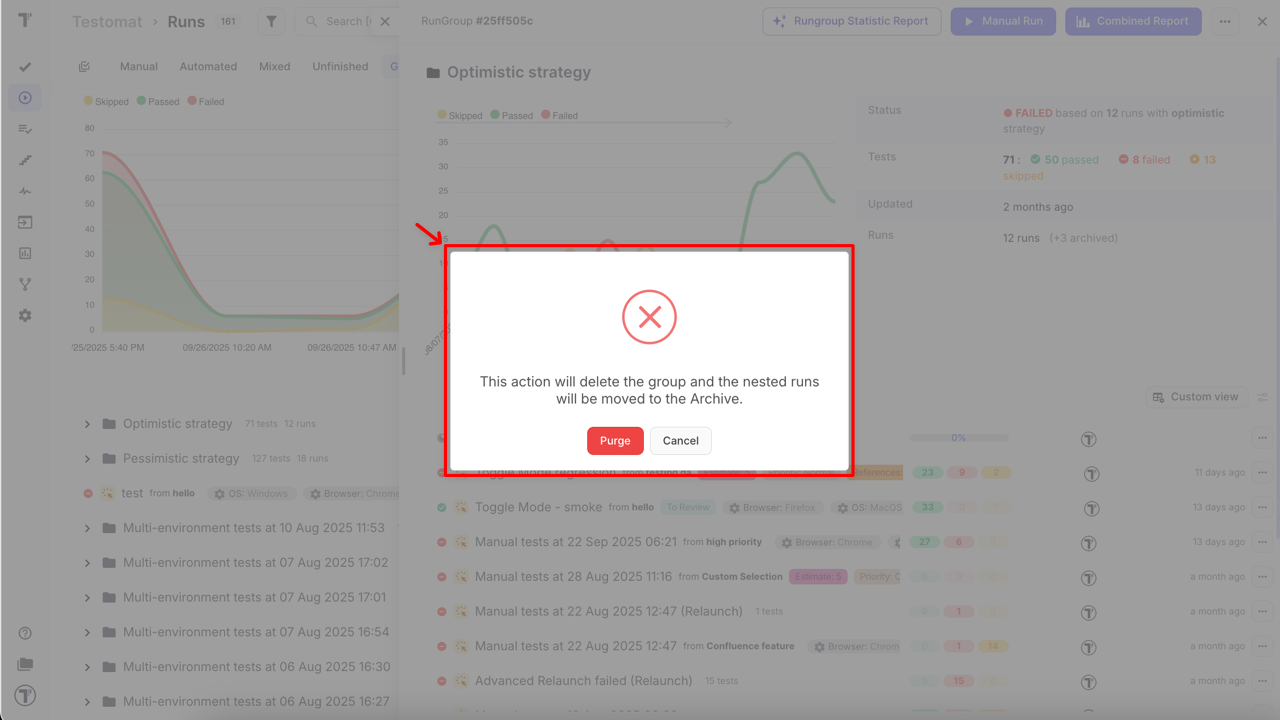
Task: Switch to the Unfinished tab
Action: tap(340, 67)
